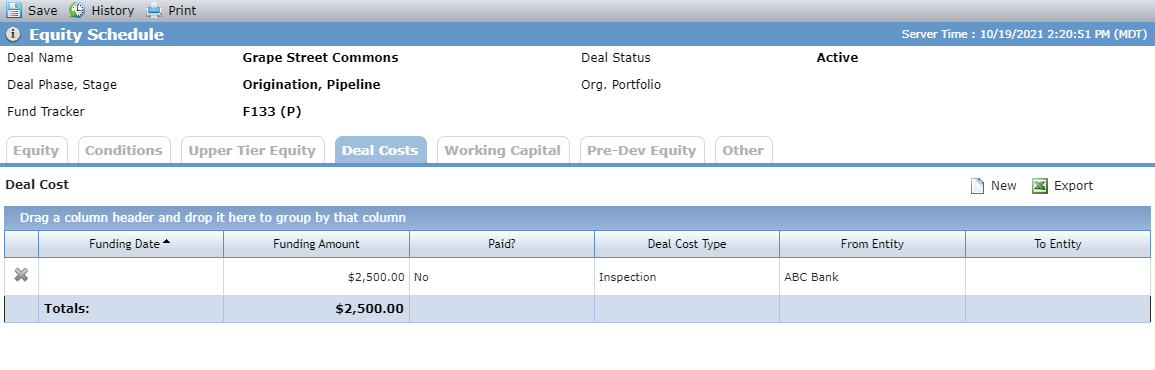Click the Deal Cost Type column header
Viewport: 1155px width, 370px height.
pos(687,244)
